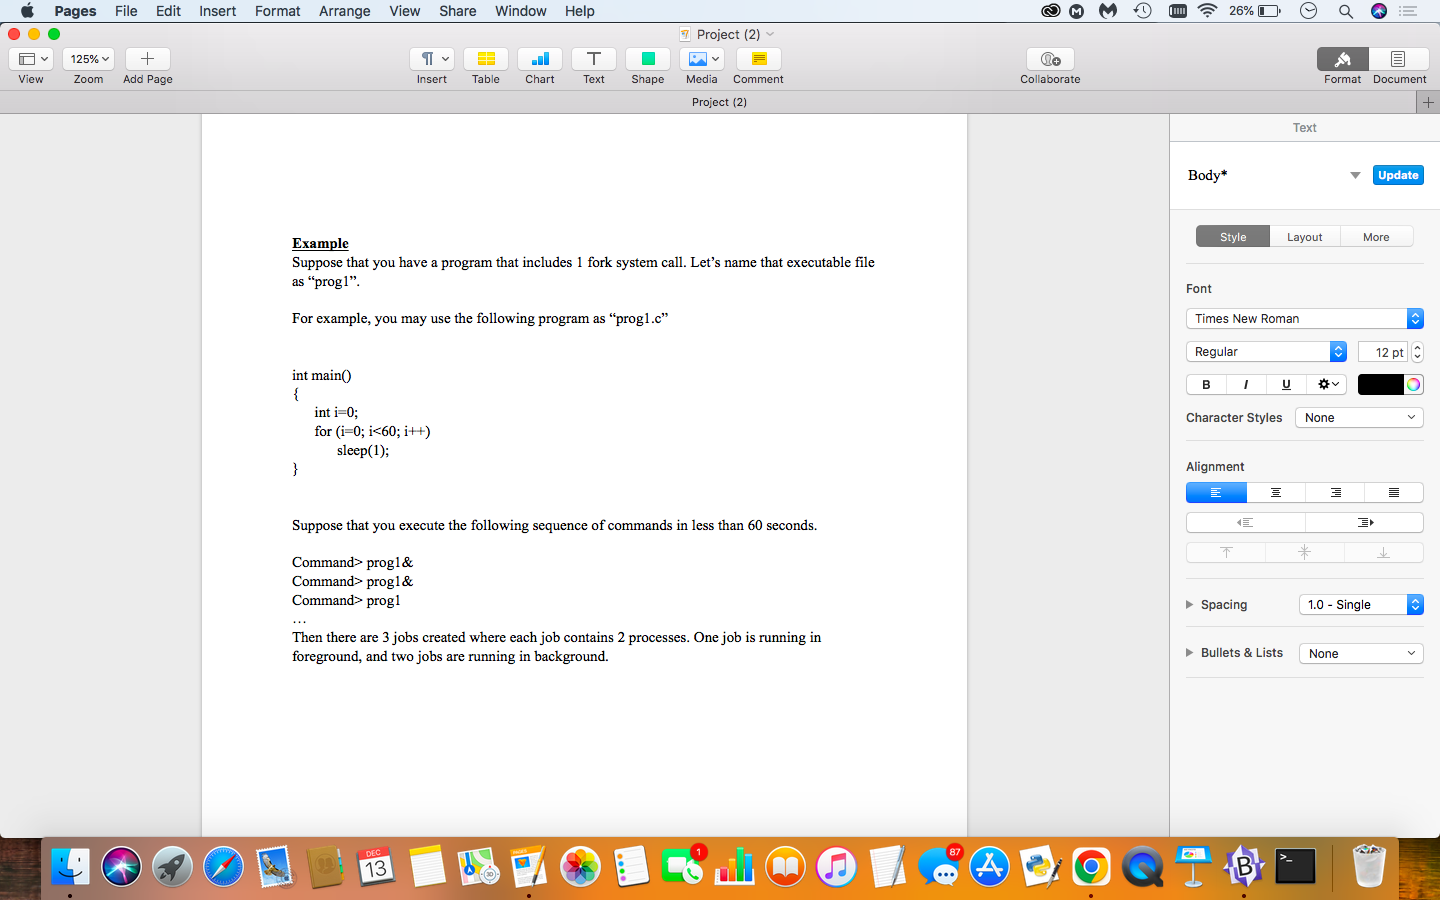
Task: Launch Terminal from the Dock
Action: [x=1295, y=867]
